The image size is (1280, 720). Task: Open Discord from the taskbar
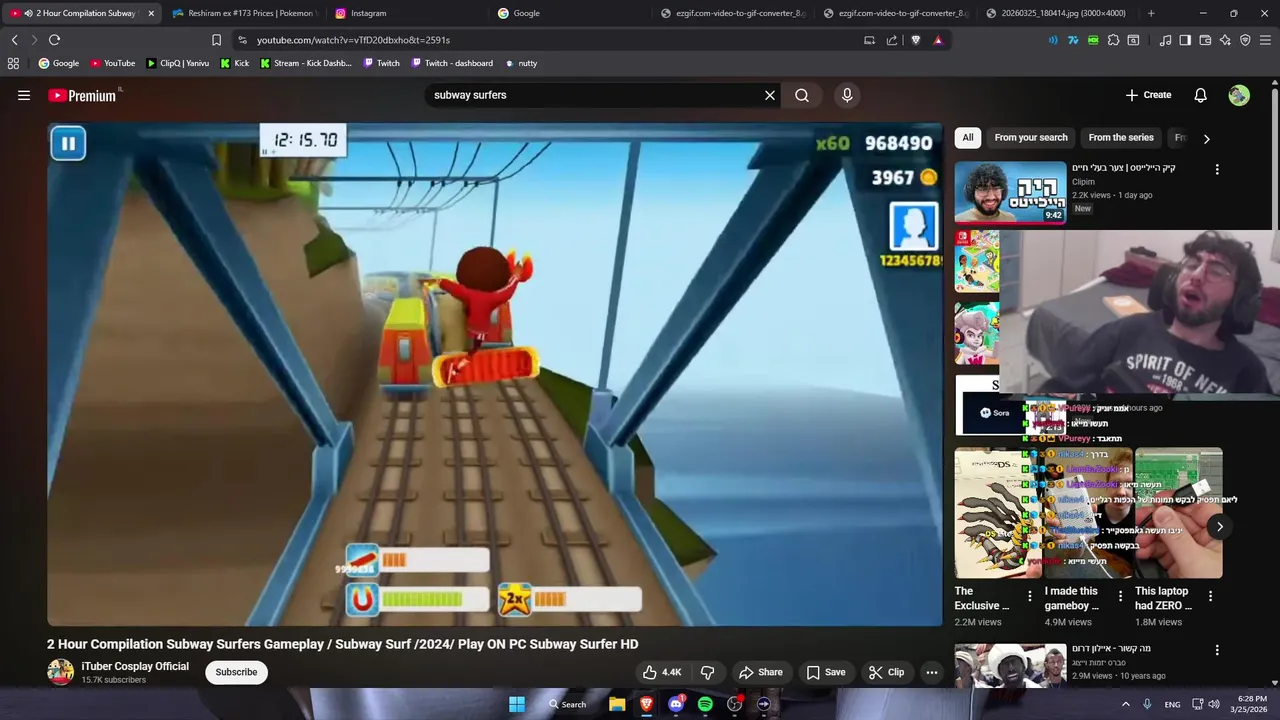pyautogui.click(x=676, y=704)
